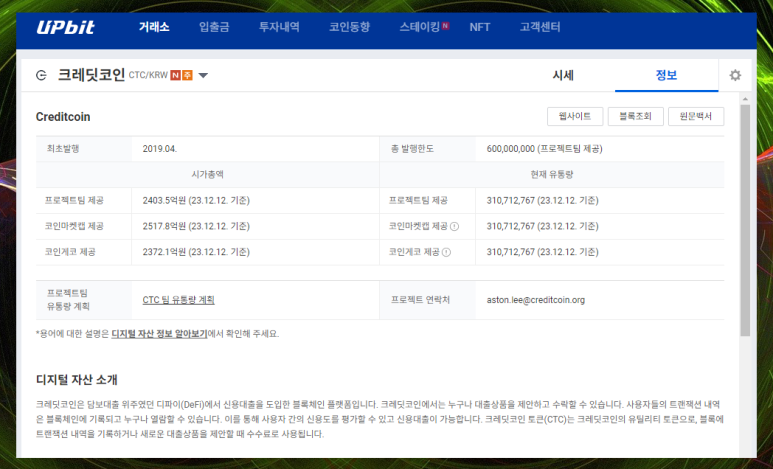The height and width of the screenshot is (469, 773).
Task: Click the circular back icon beside 크레딧코인
Action: (41, 75)
